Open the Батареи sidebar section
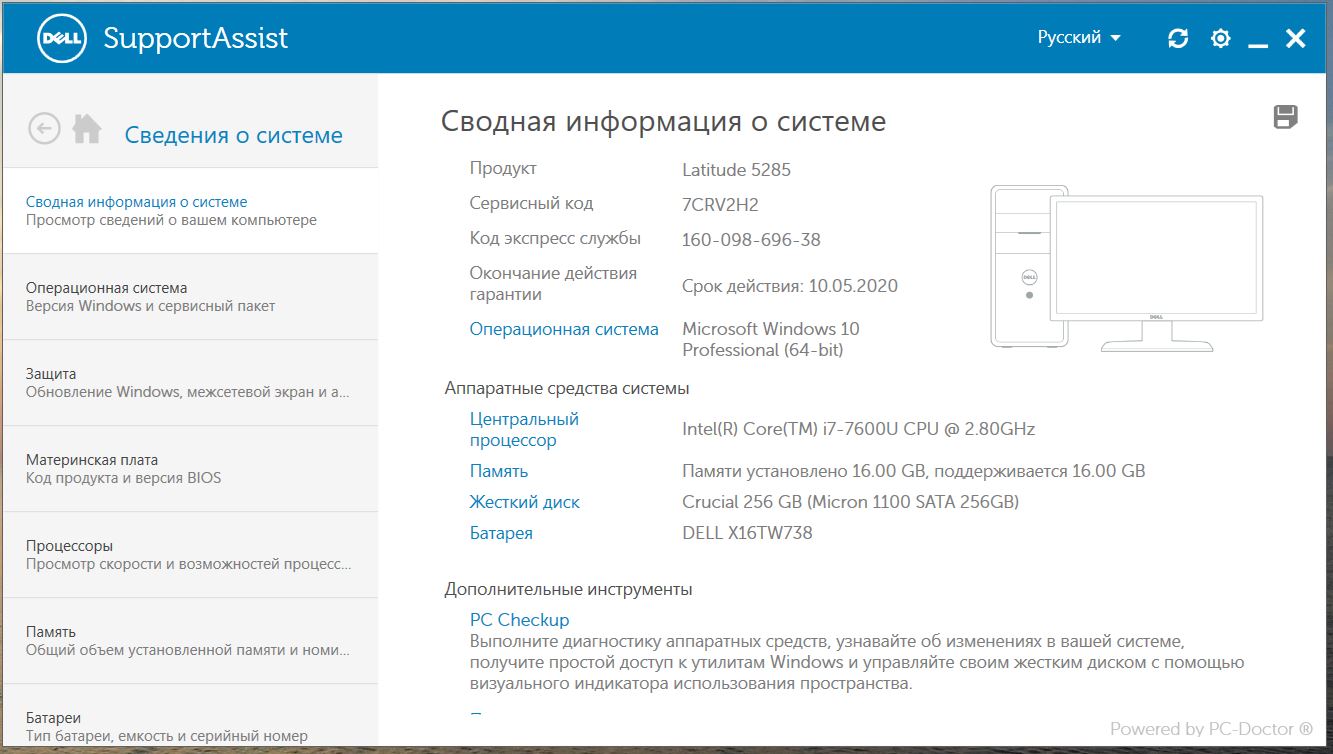The height and width of the screenshot is (754, 1333). [190, 716]
